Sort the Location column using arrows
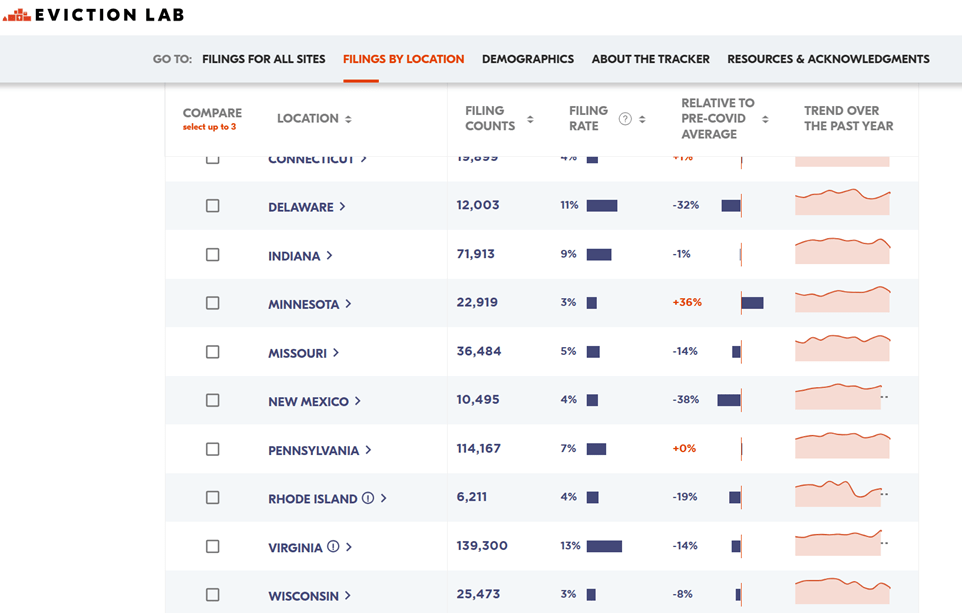Viewport: 962px width, 613px height. (348, 119)
